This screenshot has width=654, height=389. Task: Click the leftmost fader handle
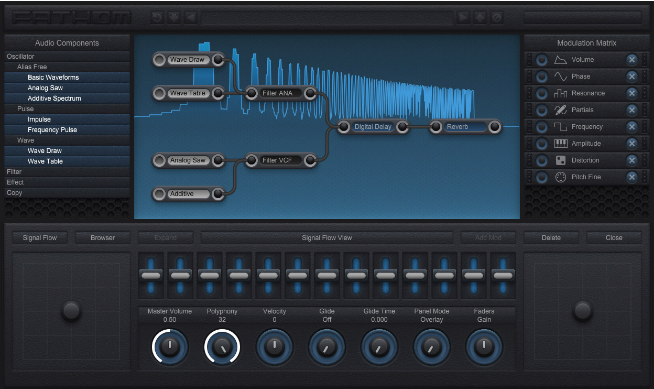(151, 276)
